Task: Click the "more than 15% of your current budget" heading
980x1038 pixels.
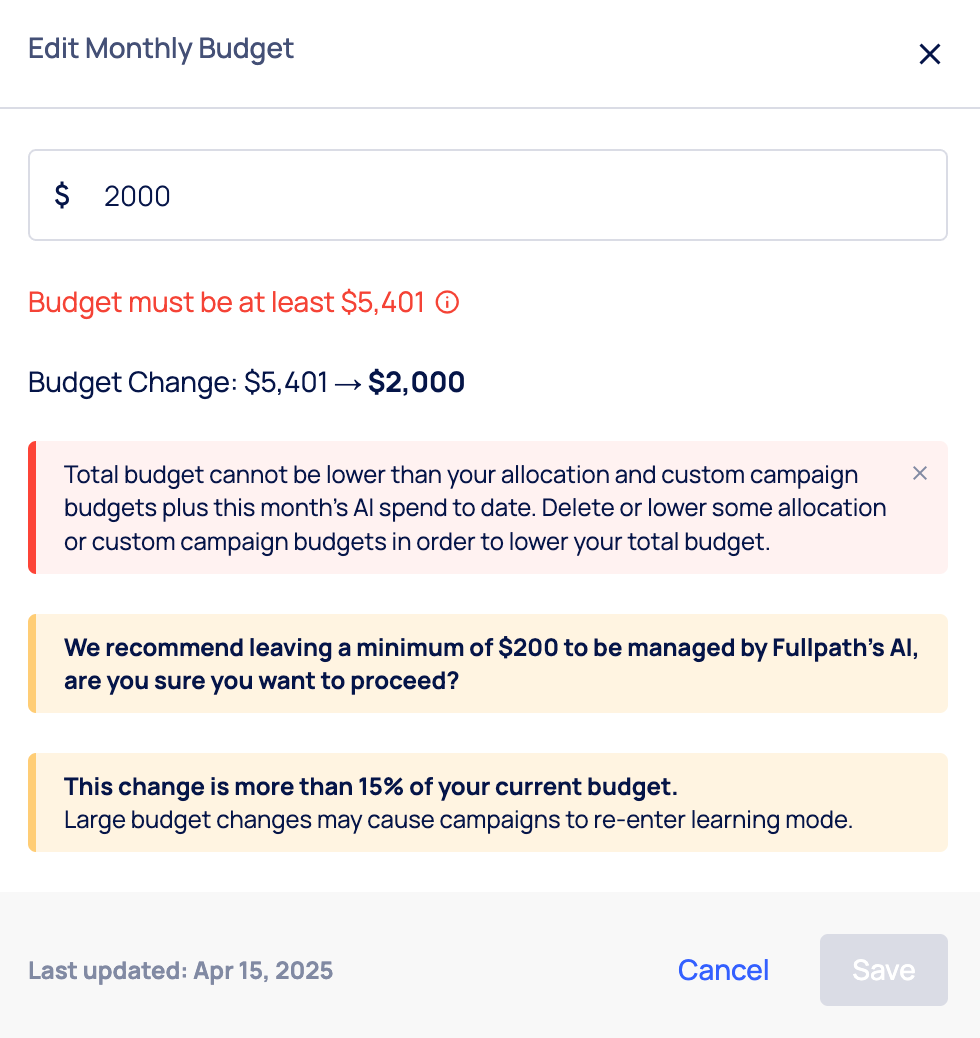Action: [x=370, y=786]
